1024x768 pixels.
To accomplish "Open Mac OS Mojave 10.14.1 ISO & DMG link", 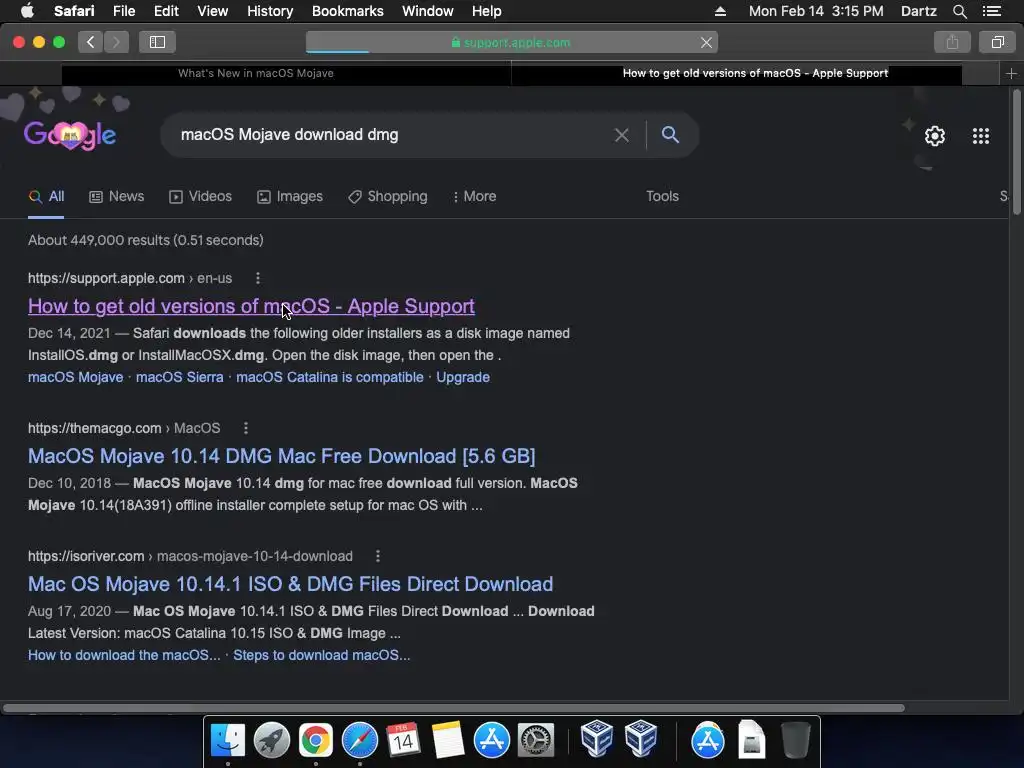I will (x=291, y=584).
